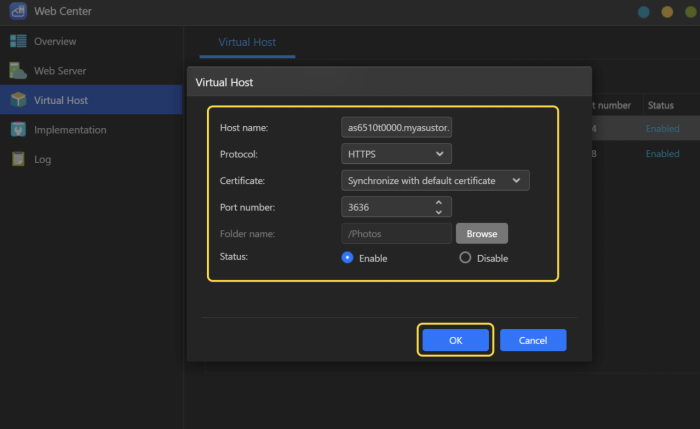Click the Host name input field
700x429 pixels.
(x=396, y=128)
